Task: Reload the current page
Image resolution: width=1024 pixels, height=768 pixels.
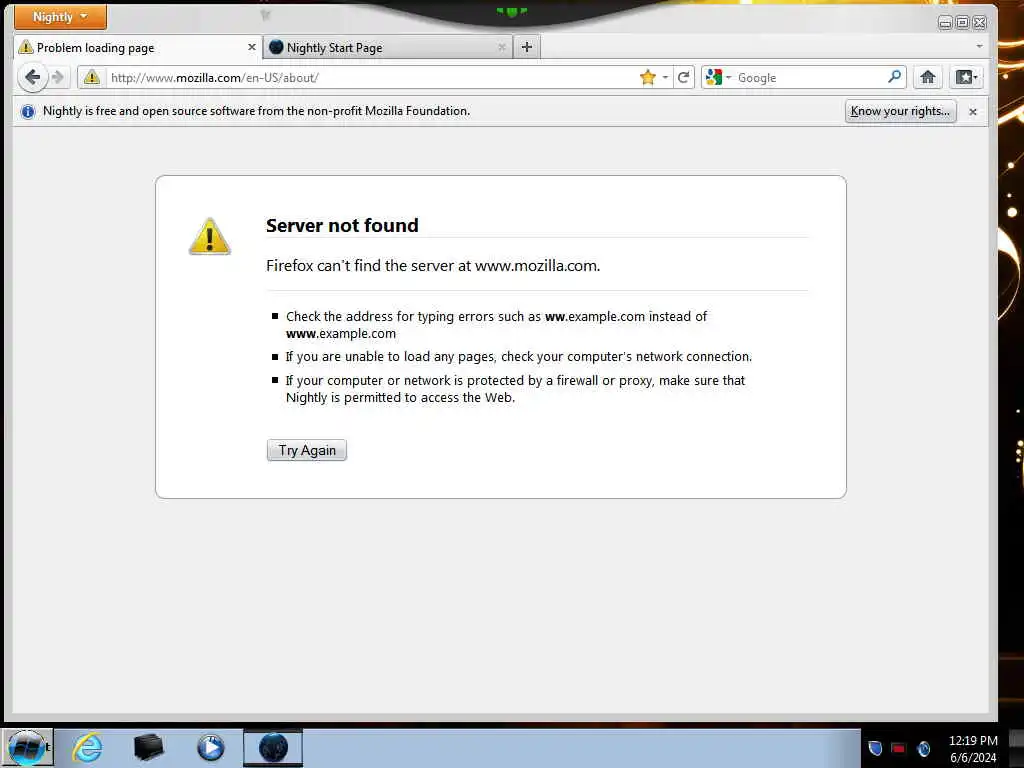Action: pyautogui.click(x=684, y=78)
